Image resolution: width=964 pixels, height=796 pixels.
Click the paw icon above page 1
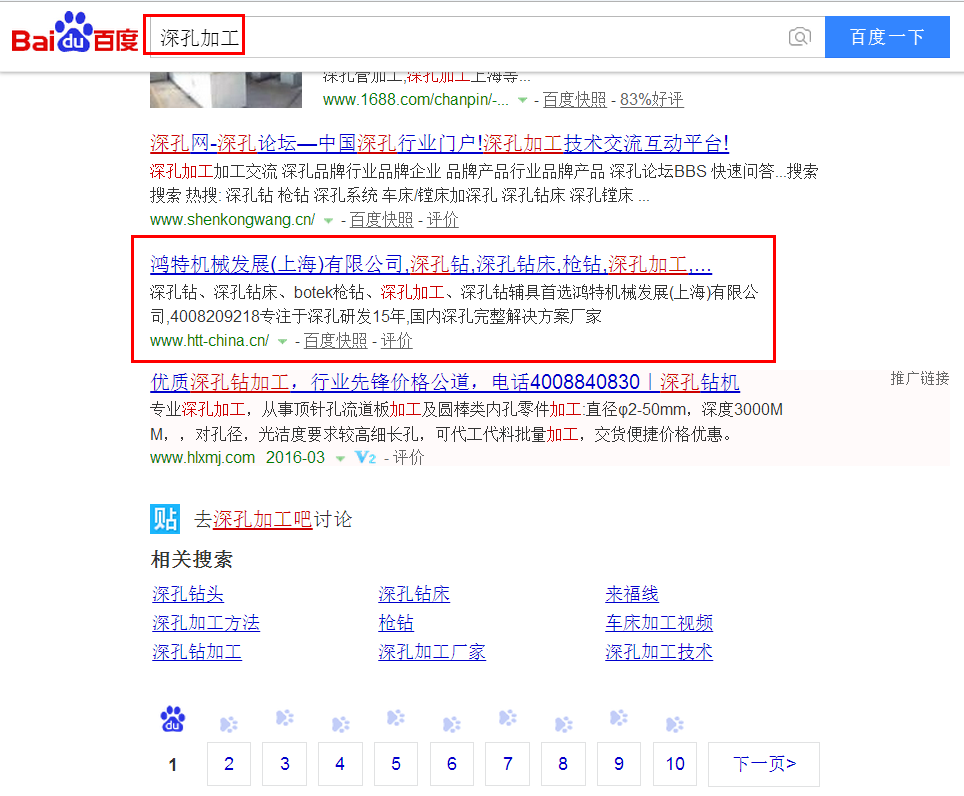coord(173,720)
